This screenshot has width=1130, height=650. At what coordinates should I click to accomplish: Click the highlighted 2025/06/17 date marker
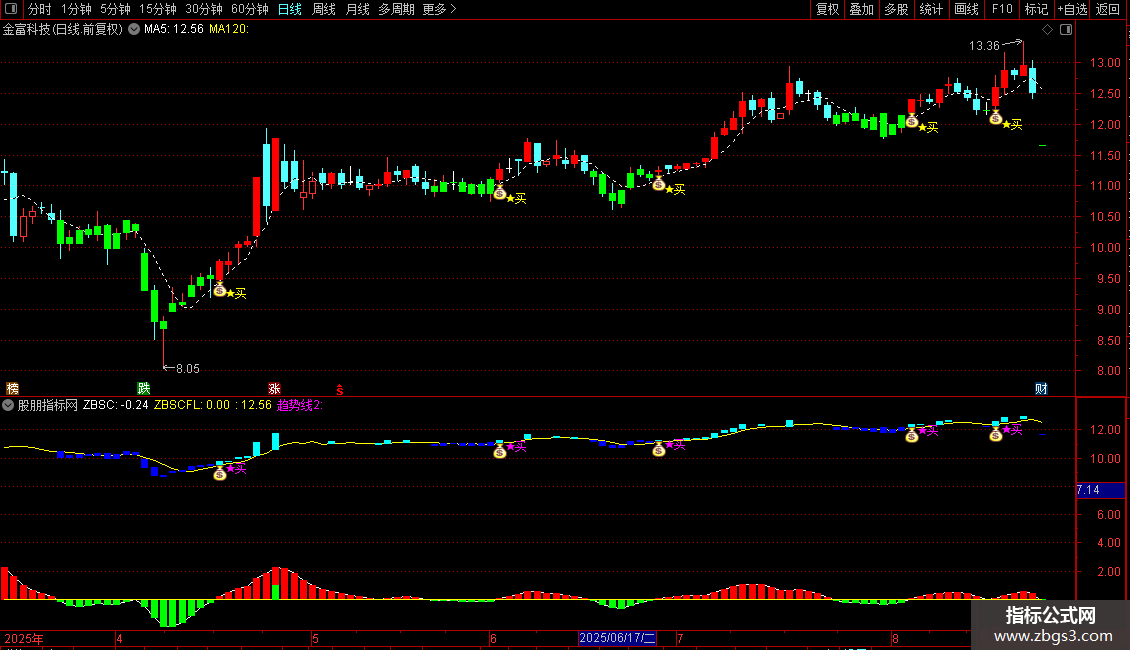[x=618, y=638]
